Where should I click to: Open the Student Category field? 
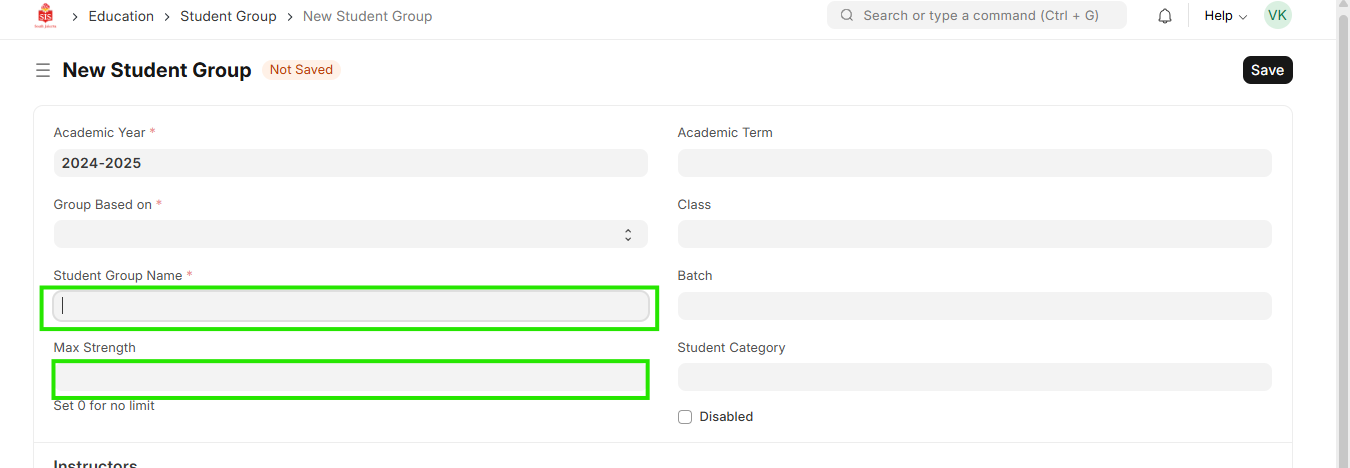pos(974,377)
